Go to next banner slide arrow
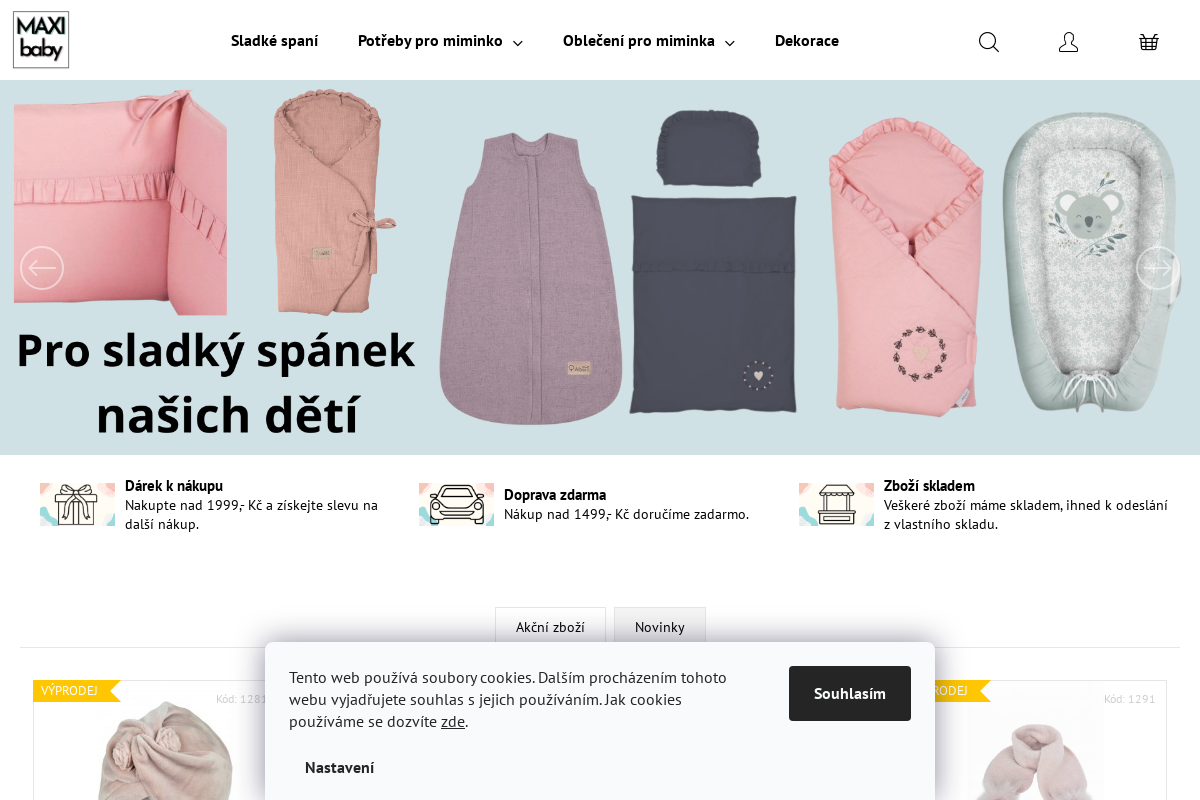1200x800 pixels. pos(1158,268)
